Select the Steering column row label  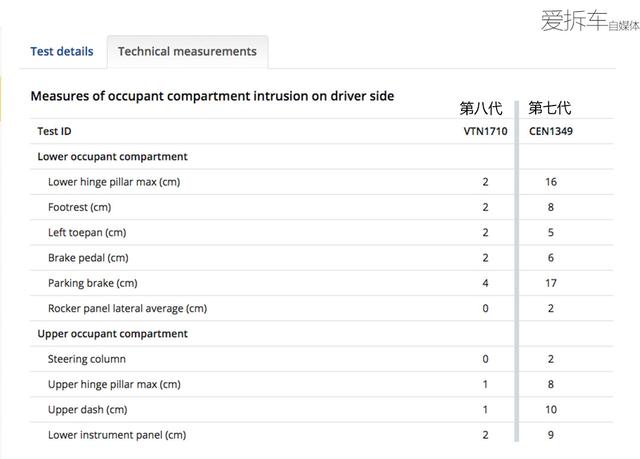tap(87, 359)
